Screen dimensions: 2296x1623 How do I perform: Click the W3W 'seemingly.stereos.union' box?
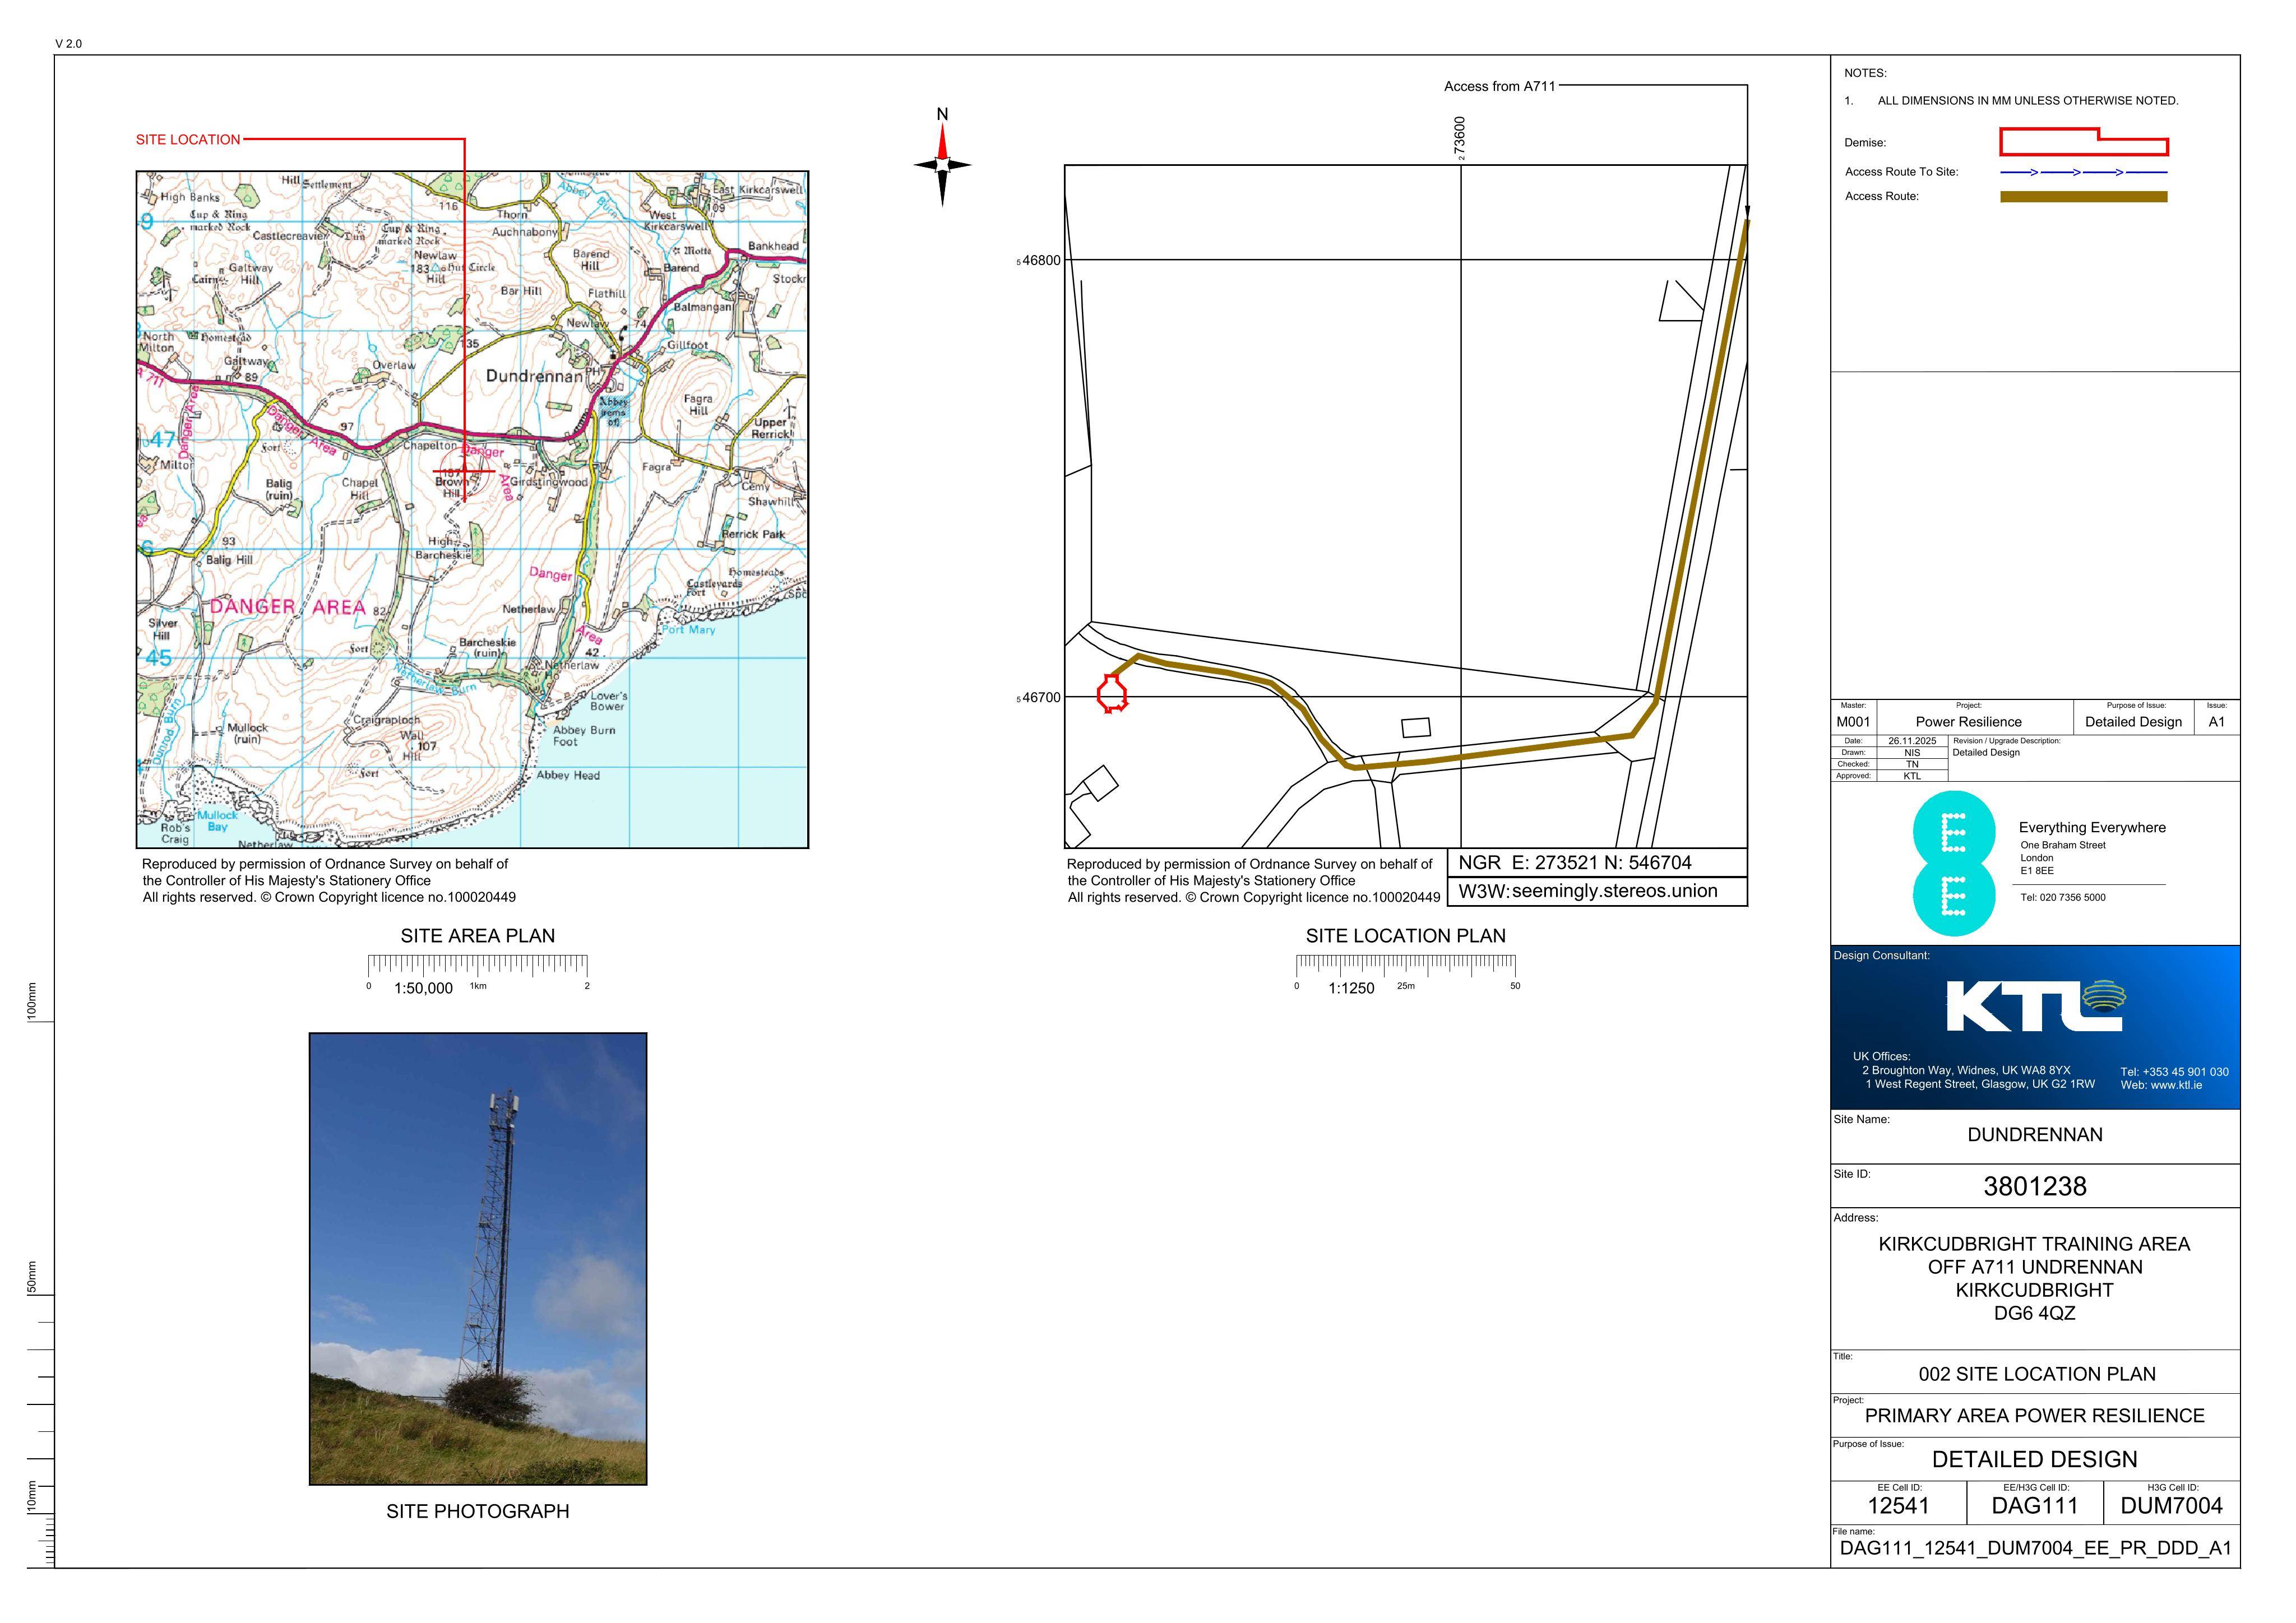1597,892
